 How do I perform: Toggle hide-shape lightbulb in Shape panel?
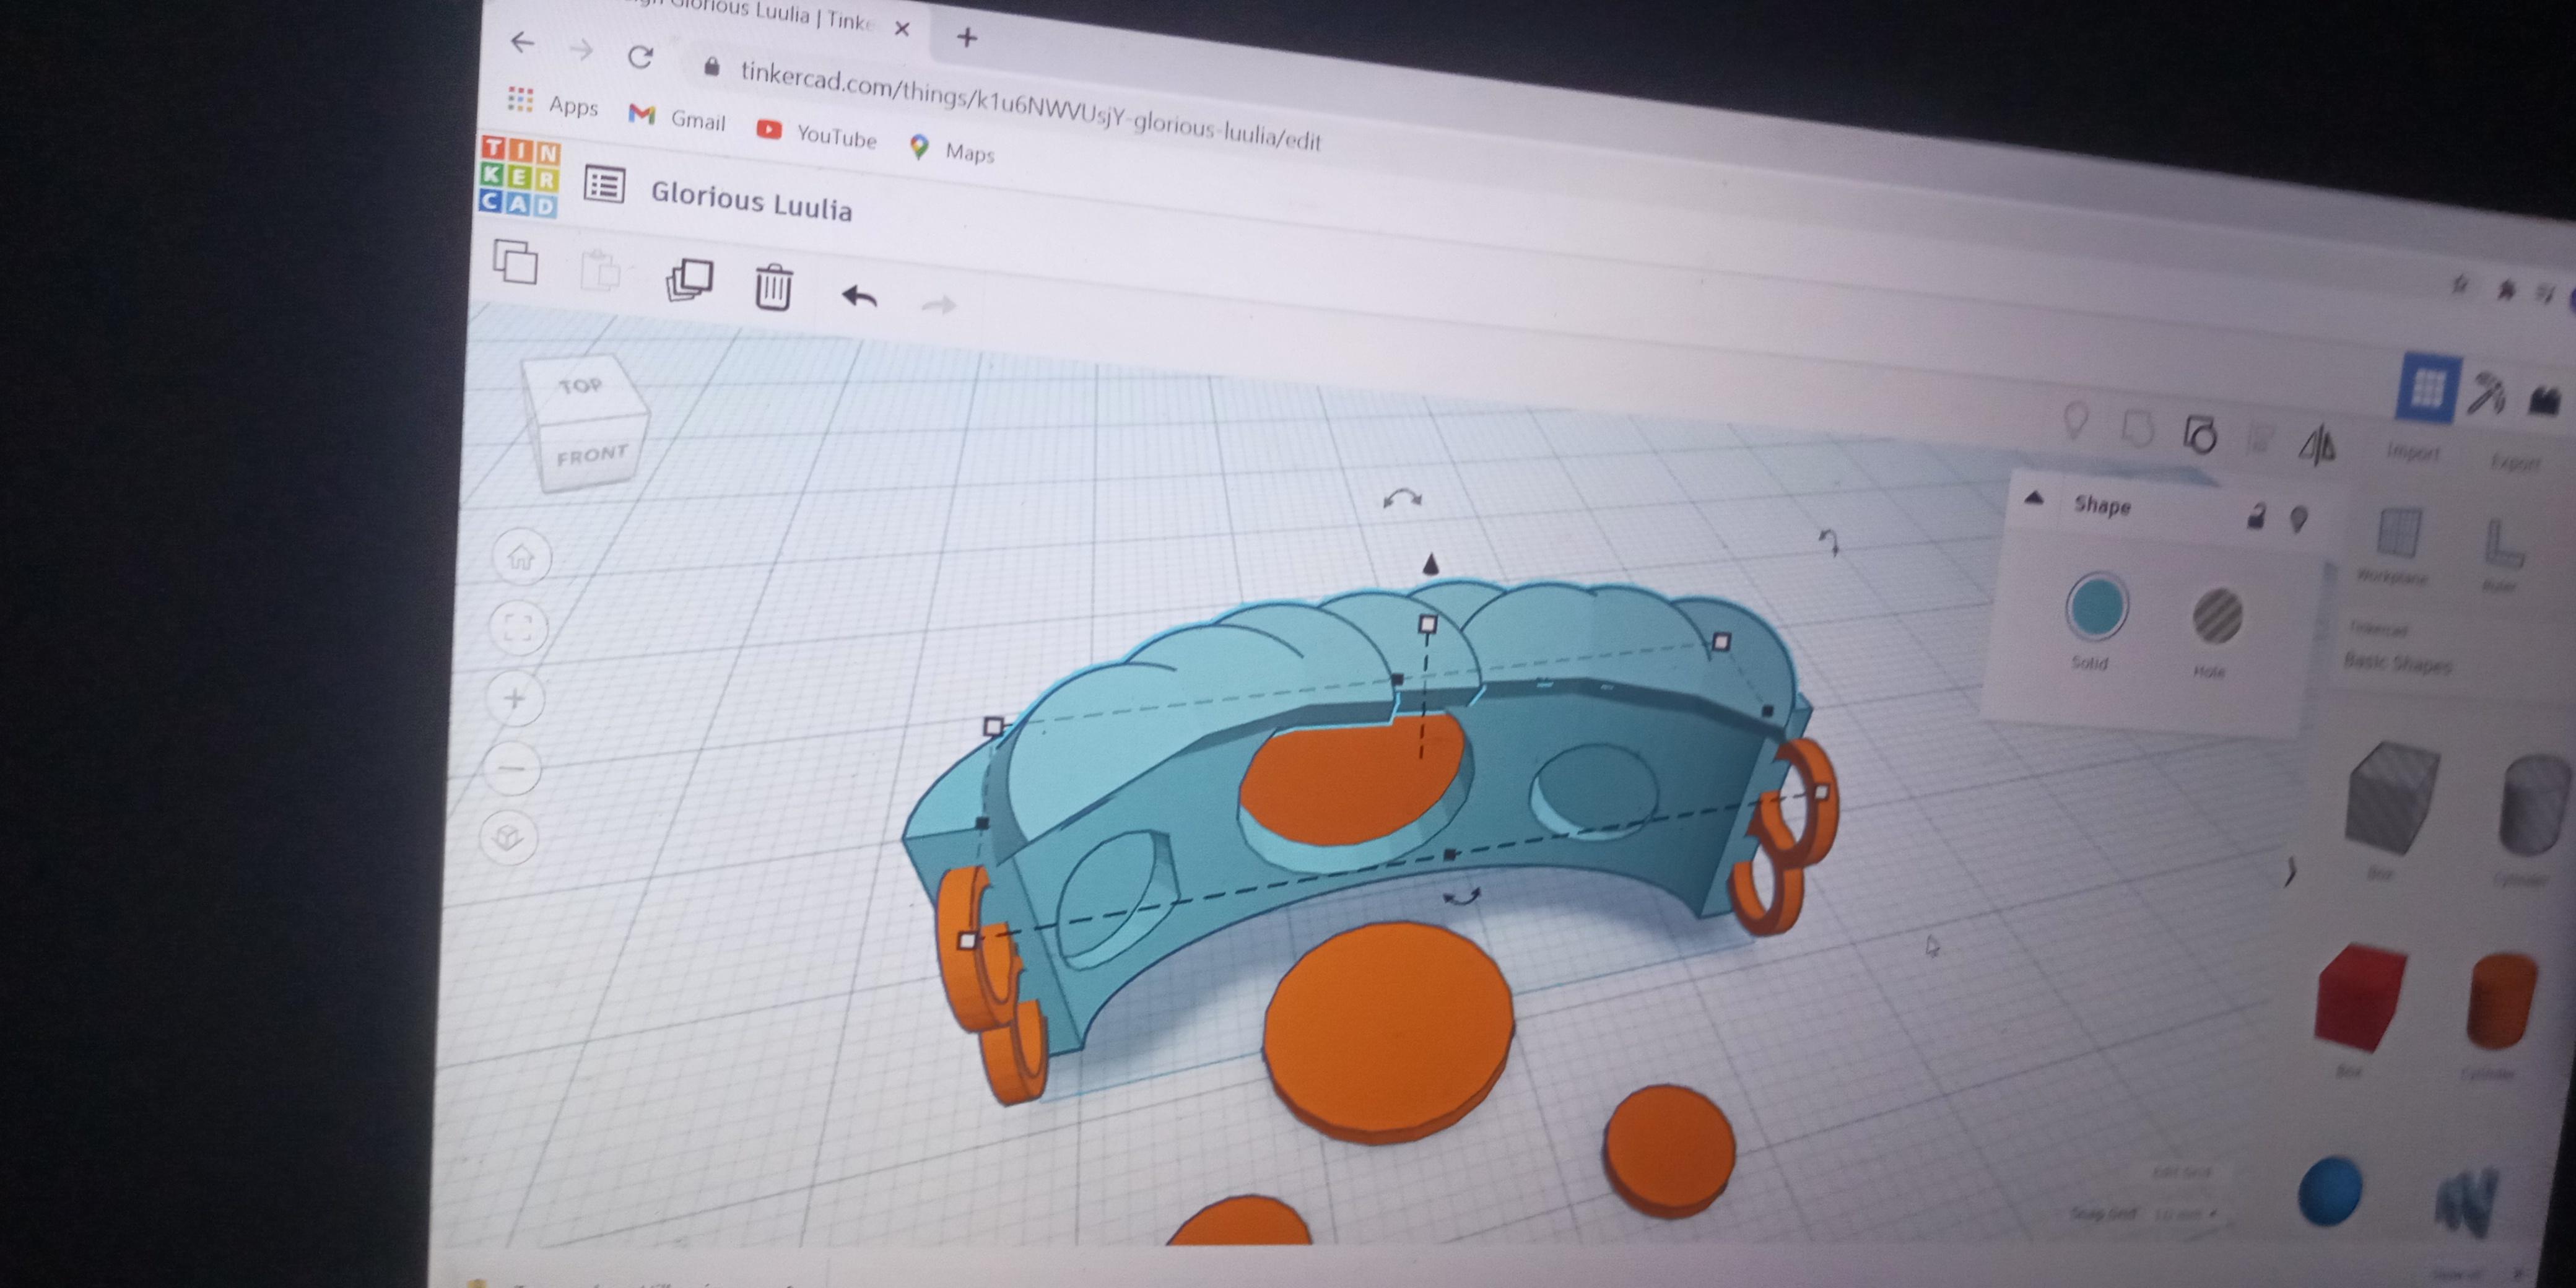(2299, 519)
